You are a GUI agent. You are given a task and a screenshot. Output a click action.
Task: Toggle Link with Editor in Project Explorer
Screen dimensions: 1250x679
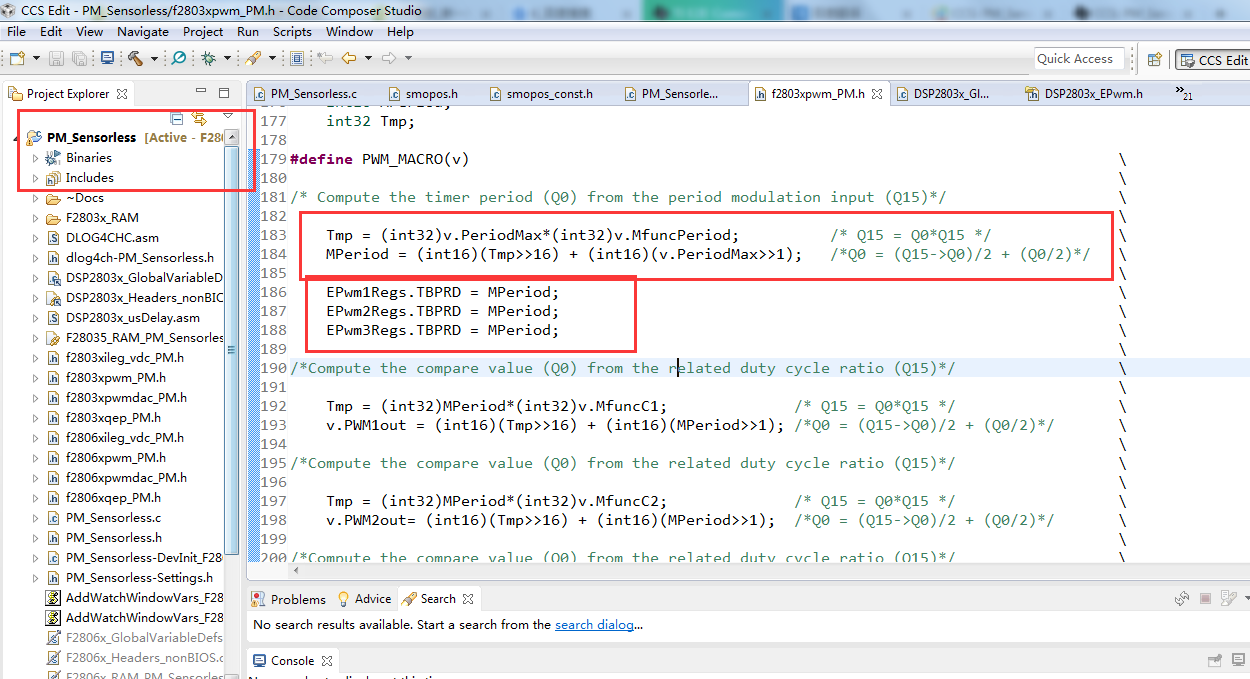(x=199, y=118)
